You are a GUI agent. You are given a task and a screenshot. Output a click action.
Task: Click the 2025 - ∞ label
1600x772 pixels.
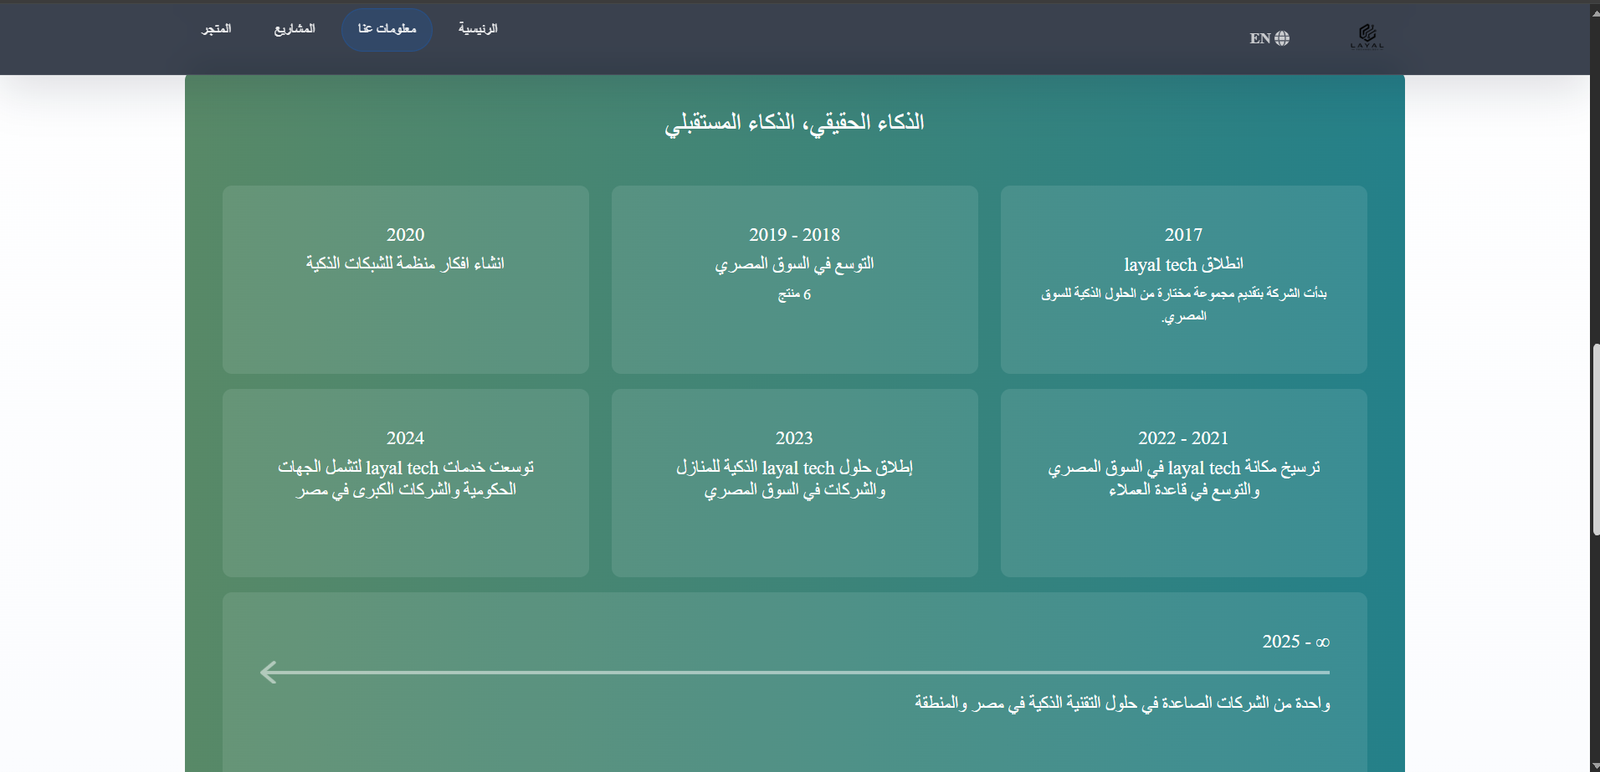click(x=1296, y=641)
